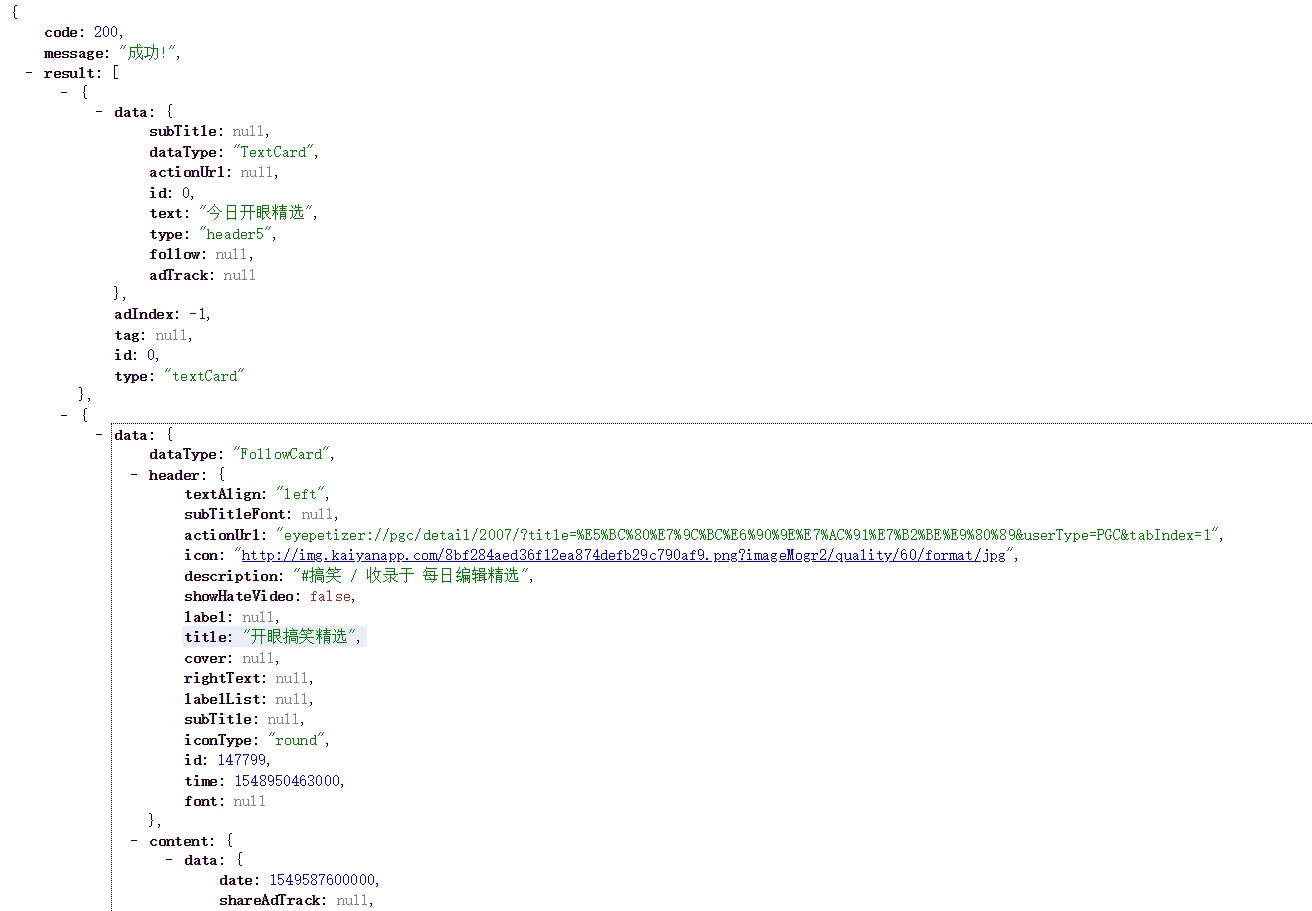Select the type value "header5"
Viewport: 1312px width, 911px height.
pos(236,234)
